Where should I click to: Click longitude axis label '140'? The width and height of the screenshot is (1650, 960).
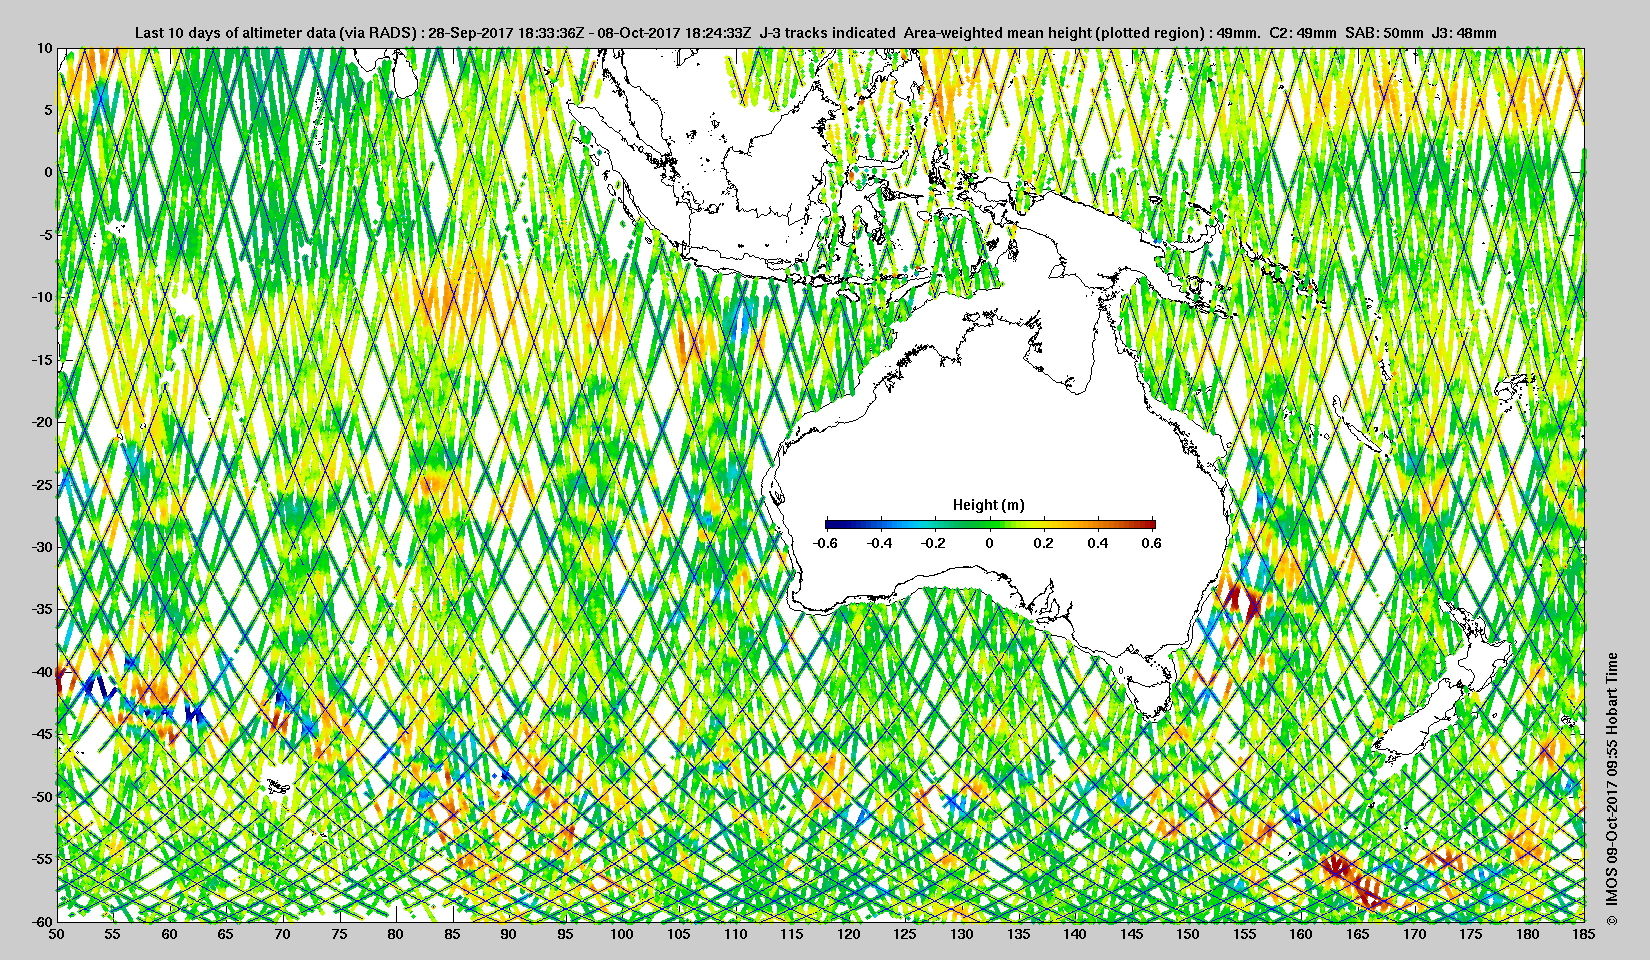(x=1076, y=934)
